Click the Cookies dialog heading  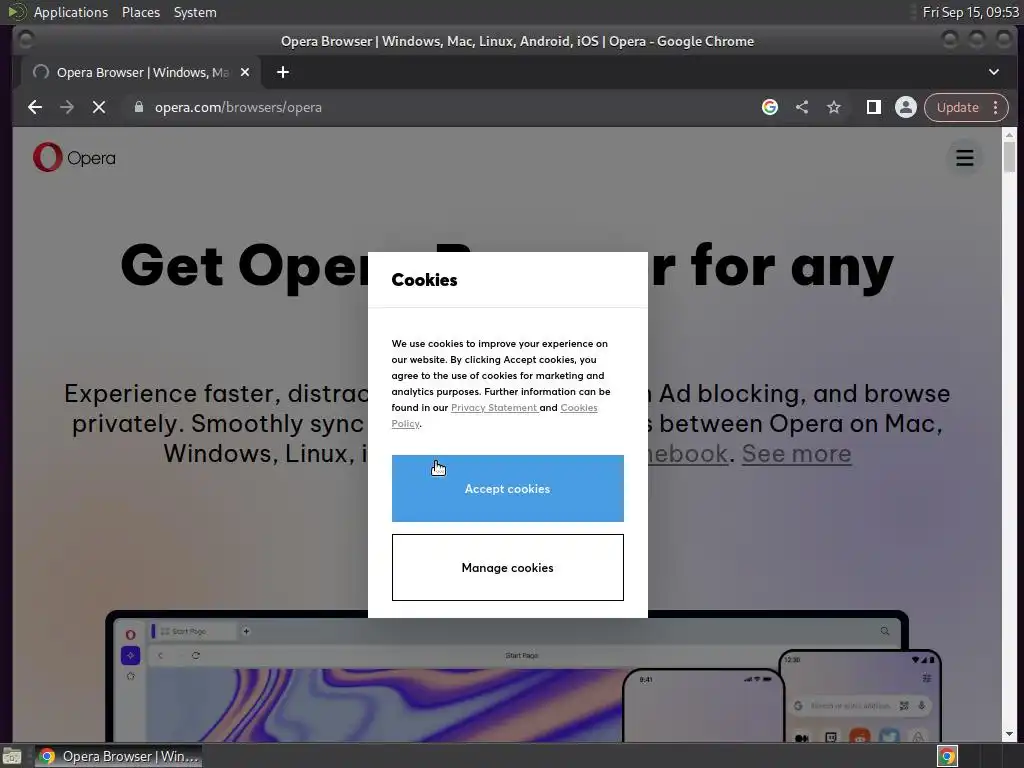coord(424,280)
